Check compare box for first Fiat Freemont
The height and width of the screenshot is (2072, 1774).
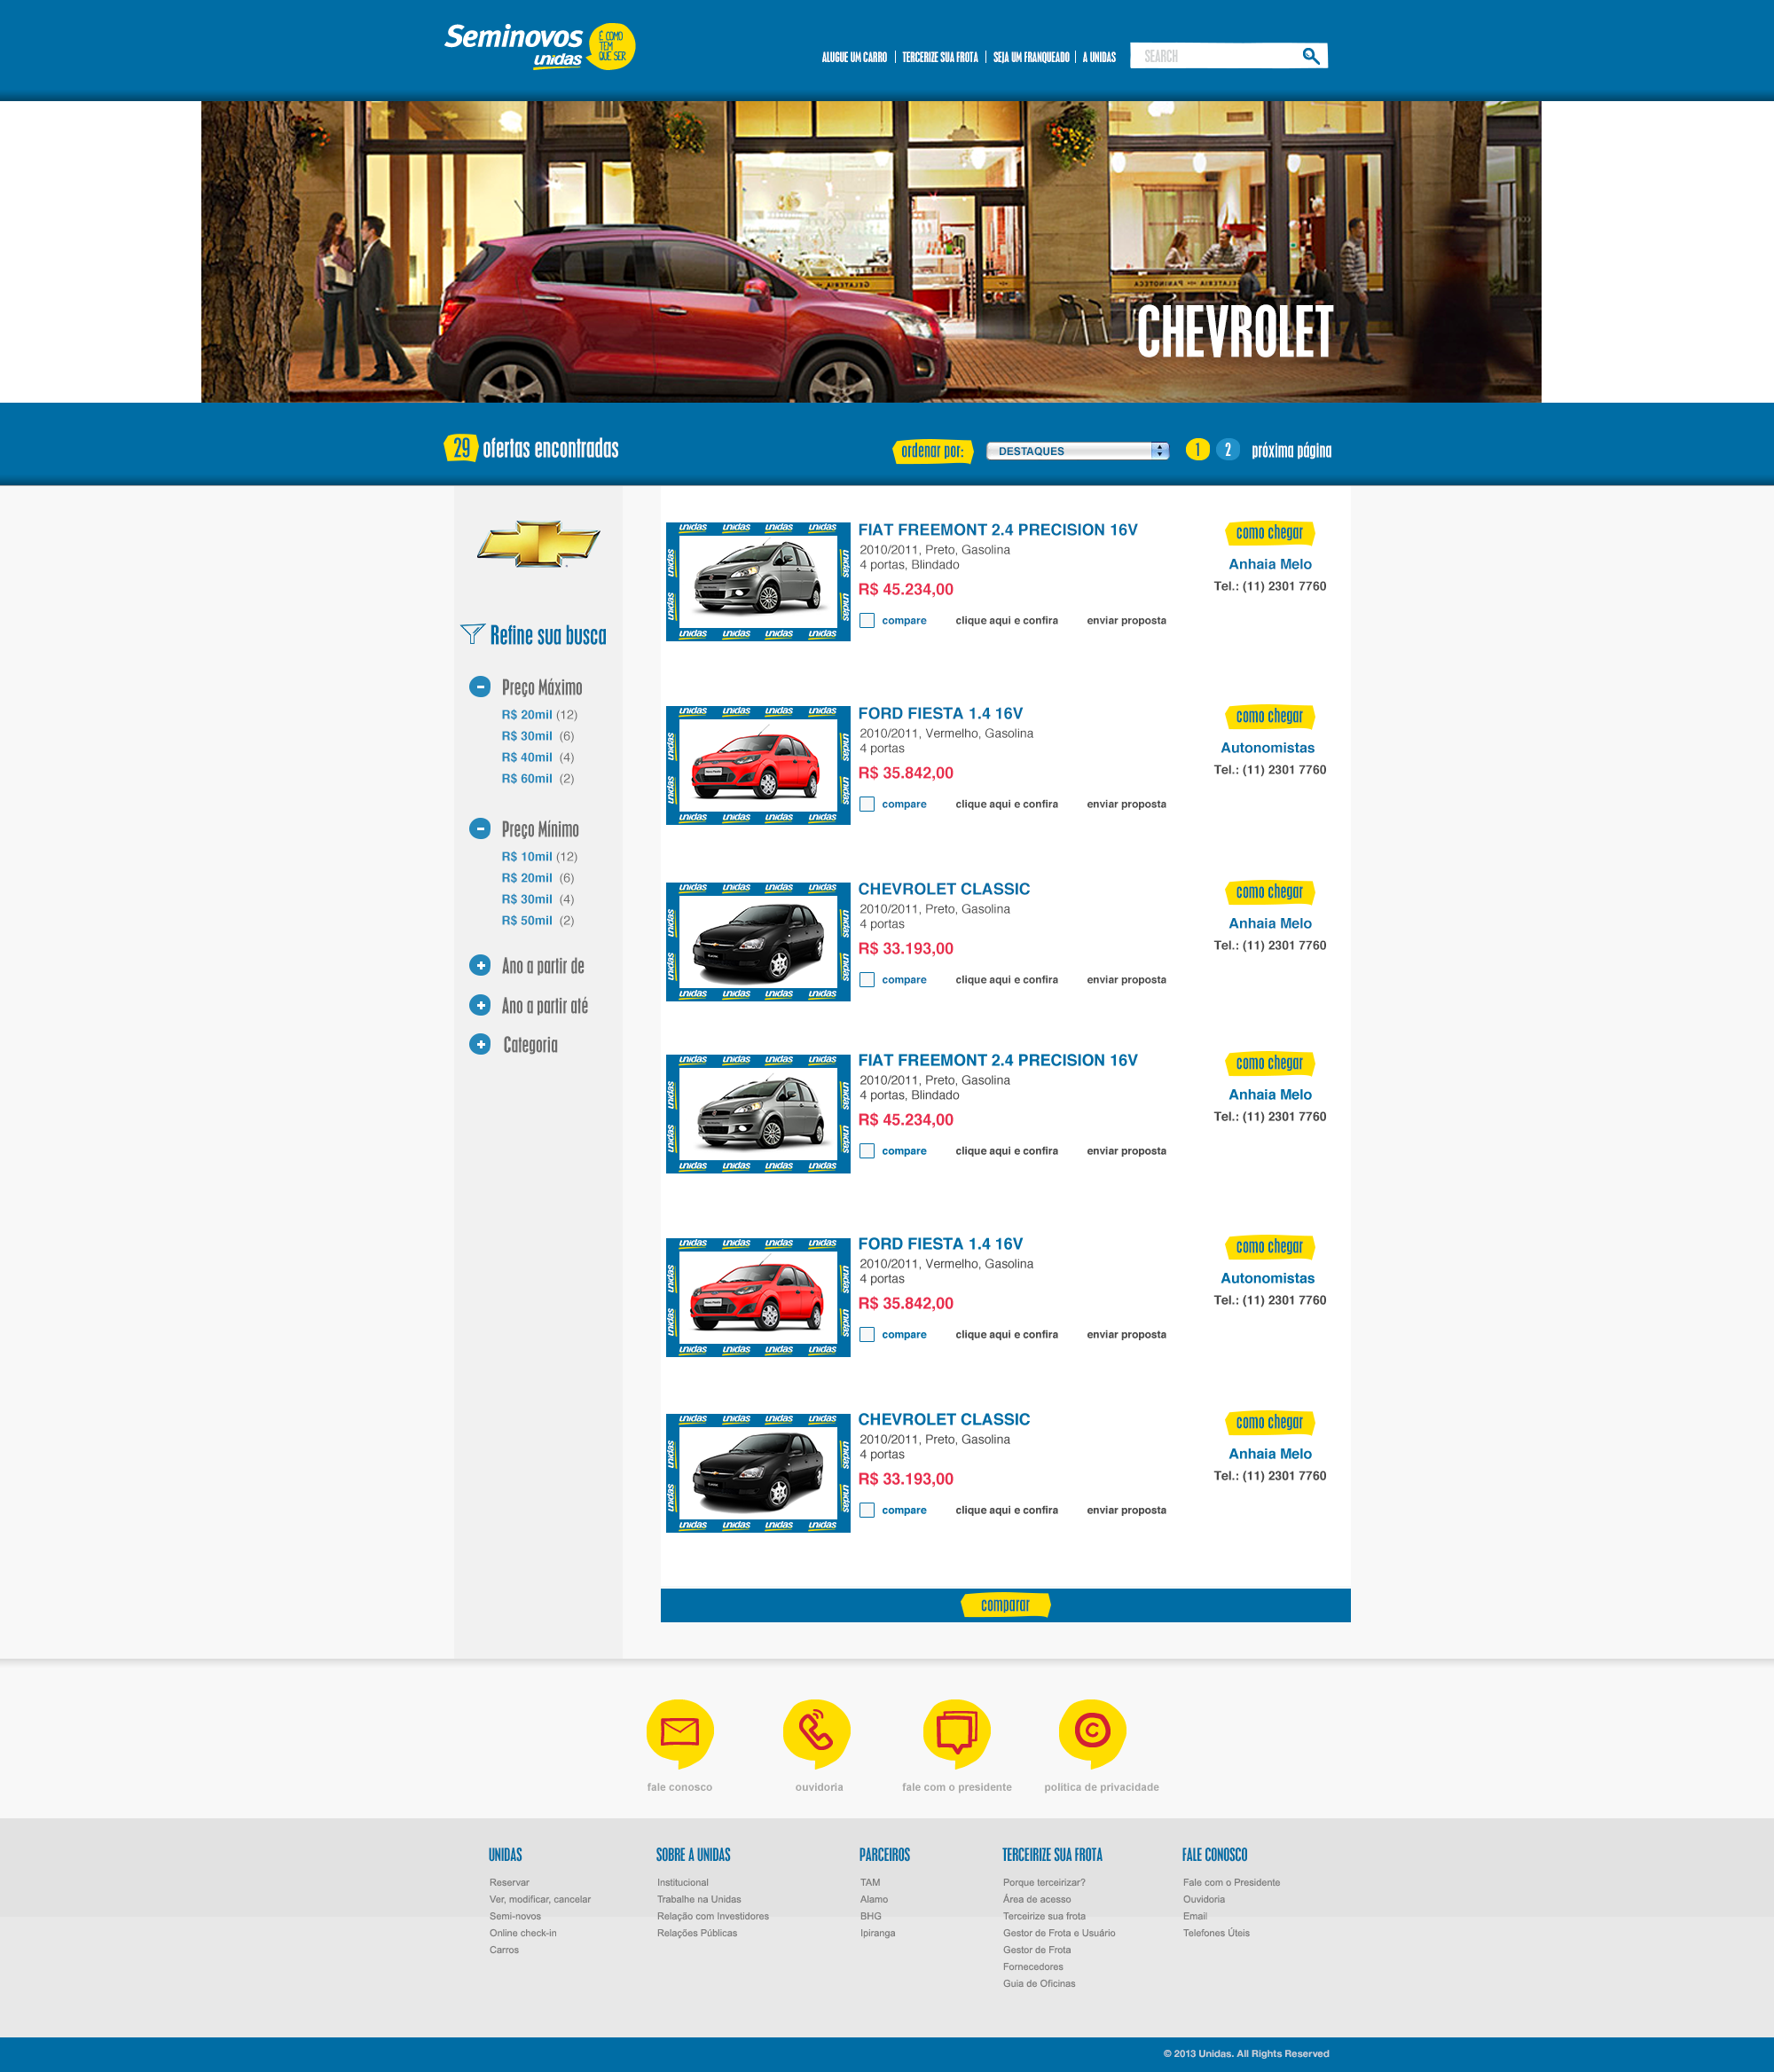tap(867, 621)
